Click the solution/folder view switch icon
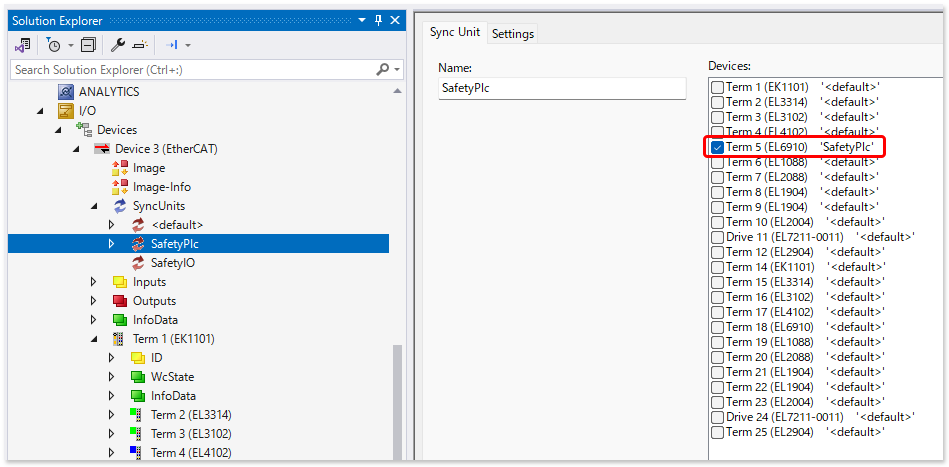 [x=22, y=45]
